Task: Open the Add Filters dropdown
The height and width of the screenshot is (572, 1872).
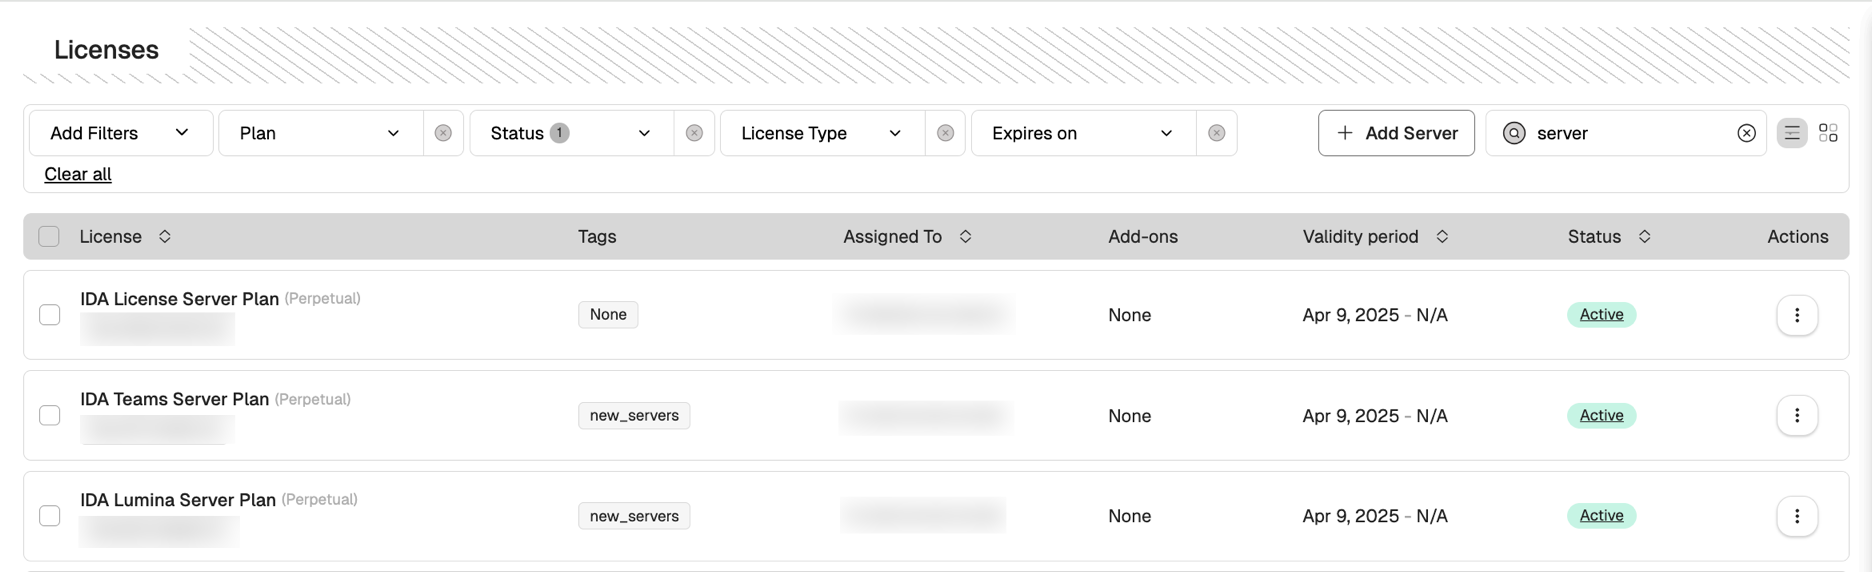Action: 121,133
